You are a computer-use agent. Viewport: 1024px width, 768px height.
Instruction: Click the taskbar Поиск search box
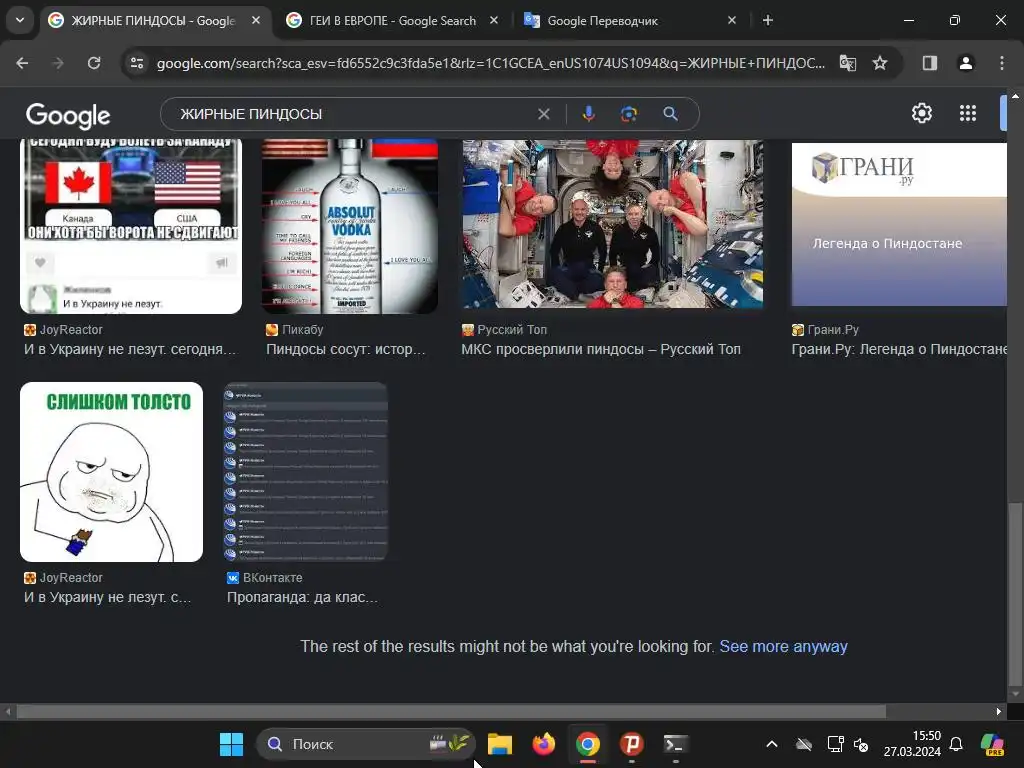(x=366, y=744)
